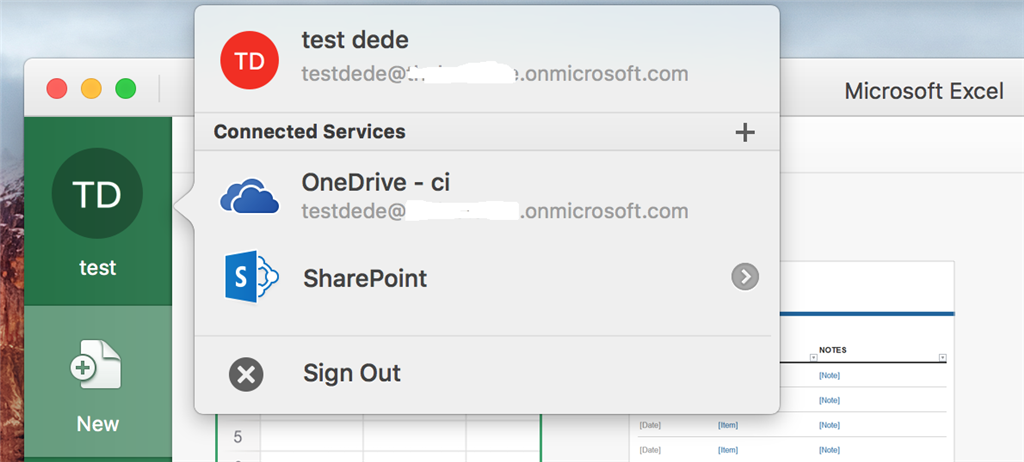The image size is (1024, 462).
Task: Click the test dede account name
Action: [355, 40]
